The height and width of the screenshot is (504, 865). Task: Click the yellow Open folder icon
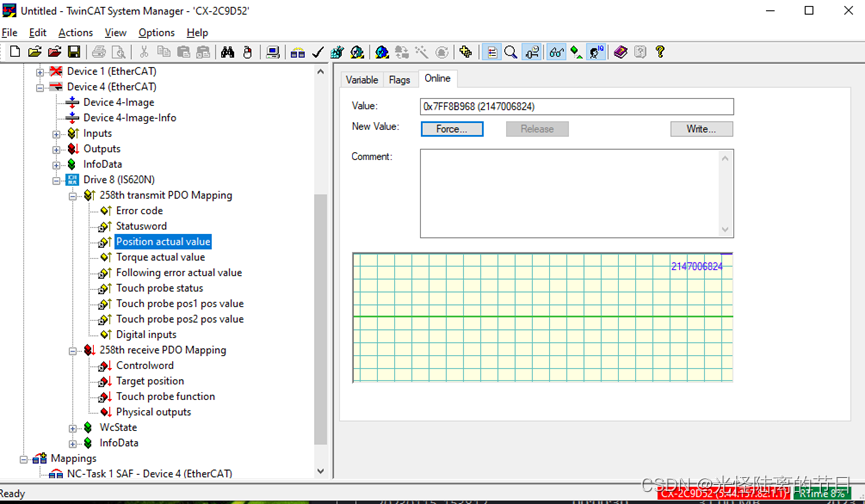[x=35, y=52]
